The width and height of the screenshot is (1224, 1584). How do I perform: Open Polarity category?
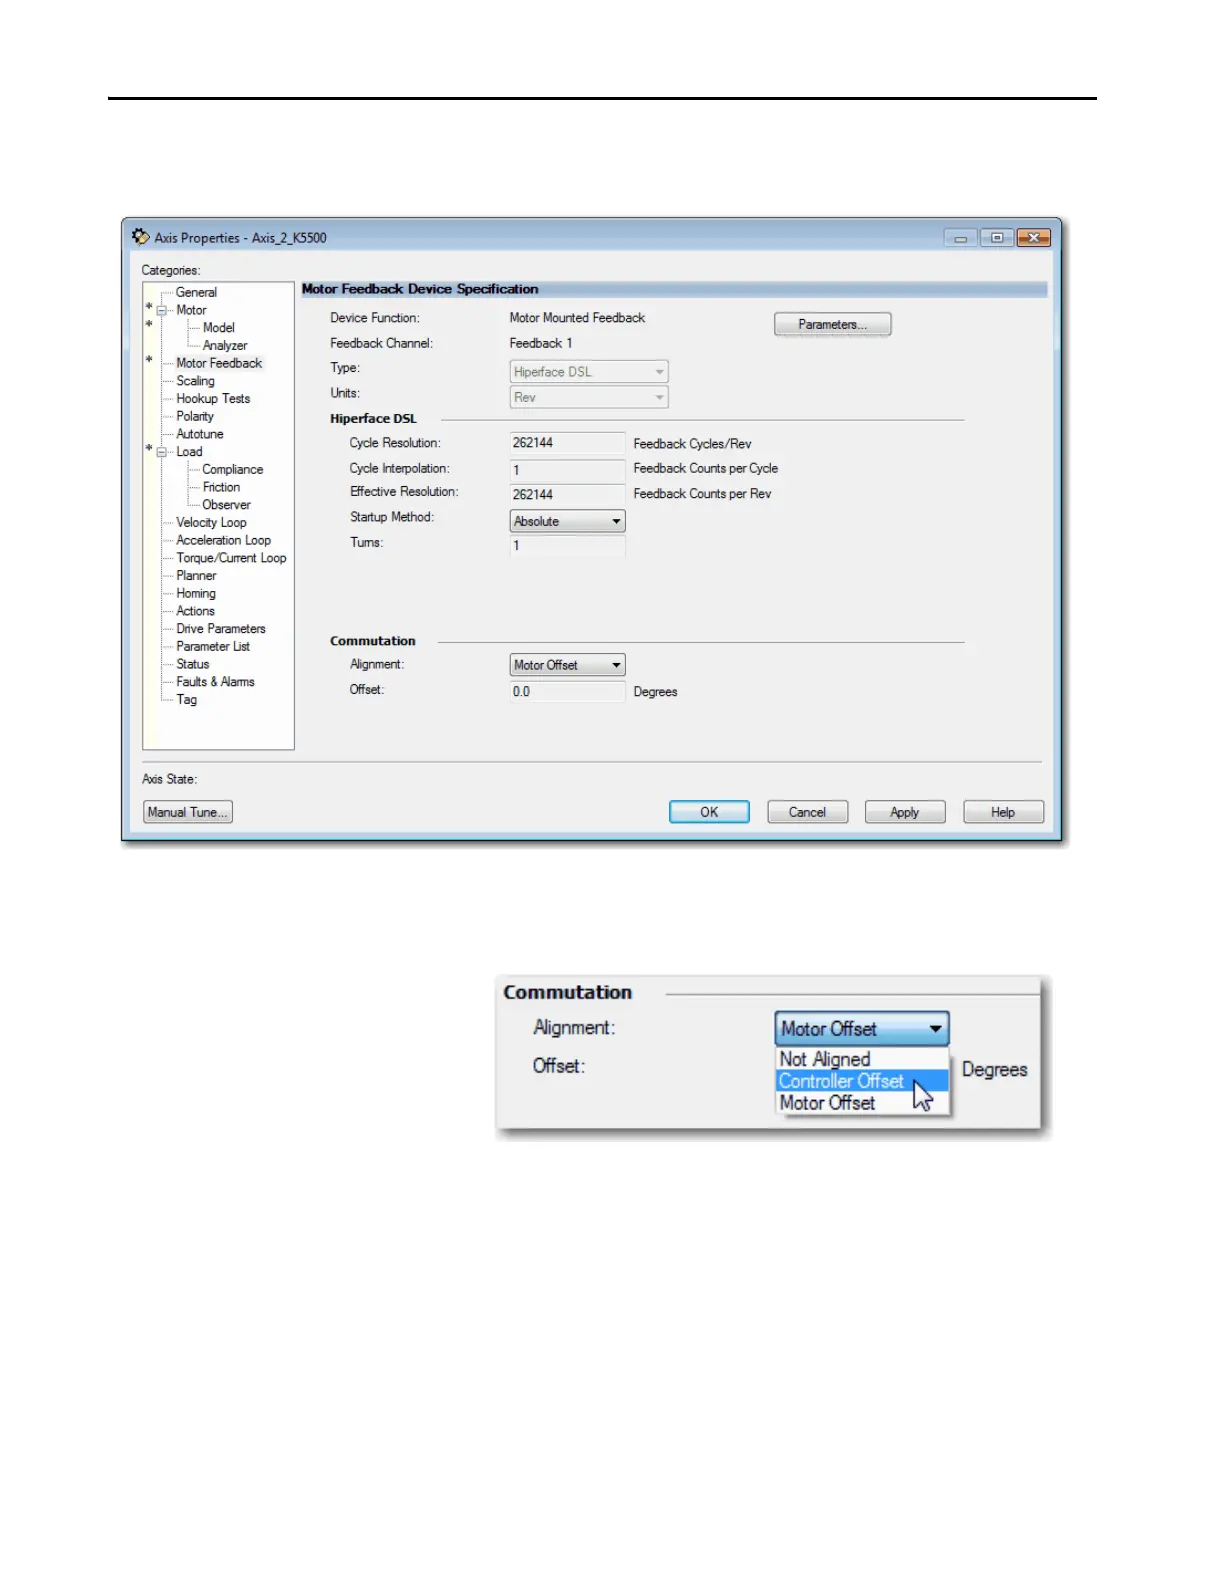pos(195,417)
